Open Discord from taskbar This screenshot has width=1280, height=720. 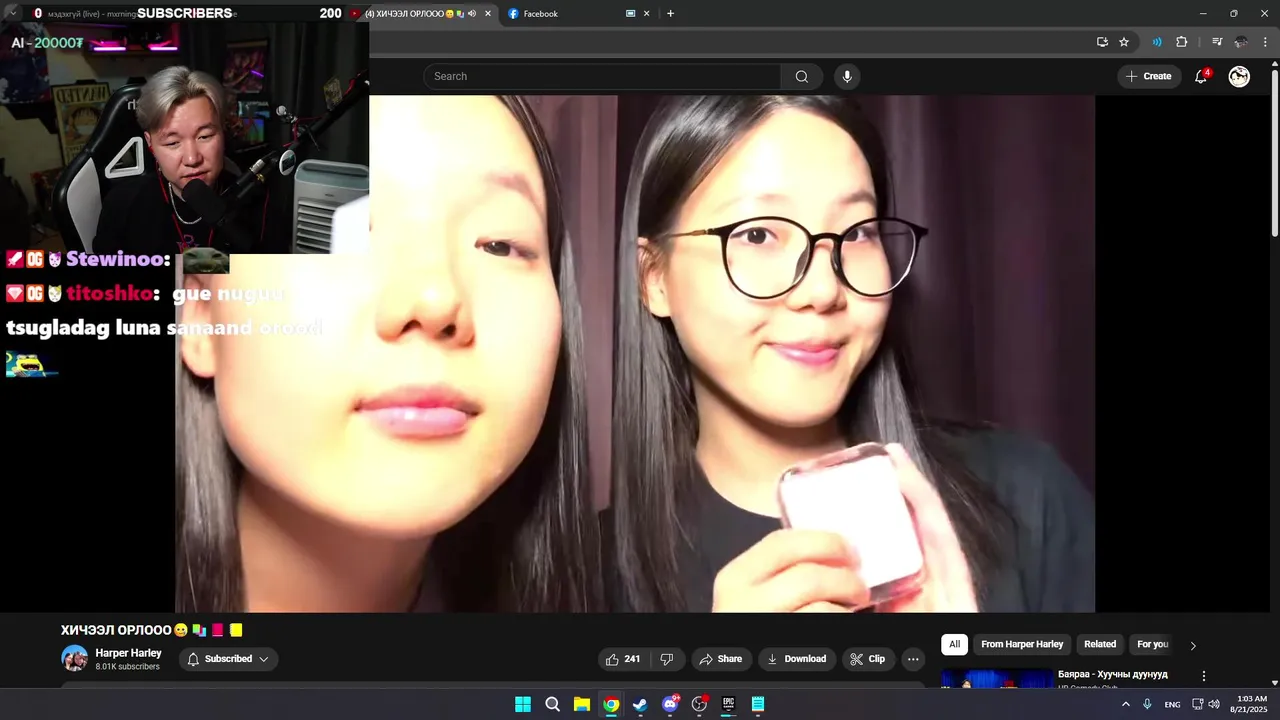670,704
